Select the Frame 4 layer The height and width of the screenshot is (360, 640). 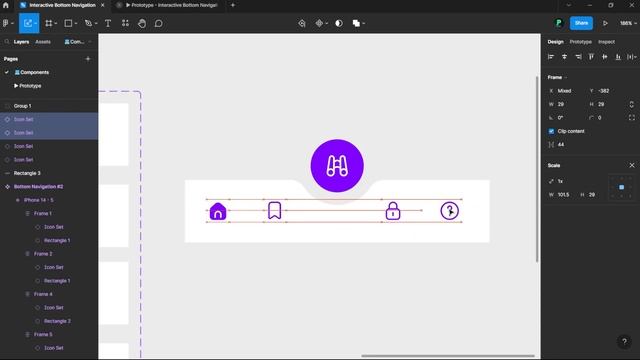point(49,294)
